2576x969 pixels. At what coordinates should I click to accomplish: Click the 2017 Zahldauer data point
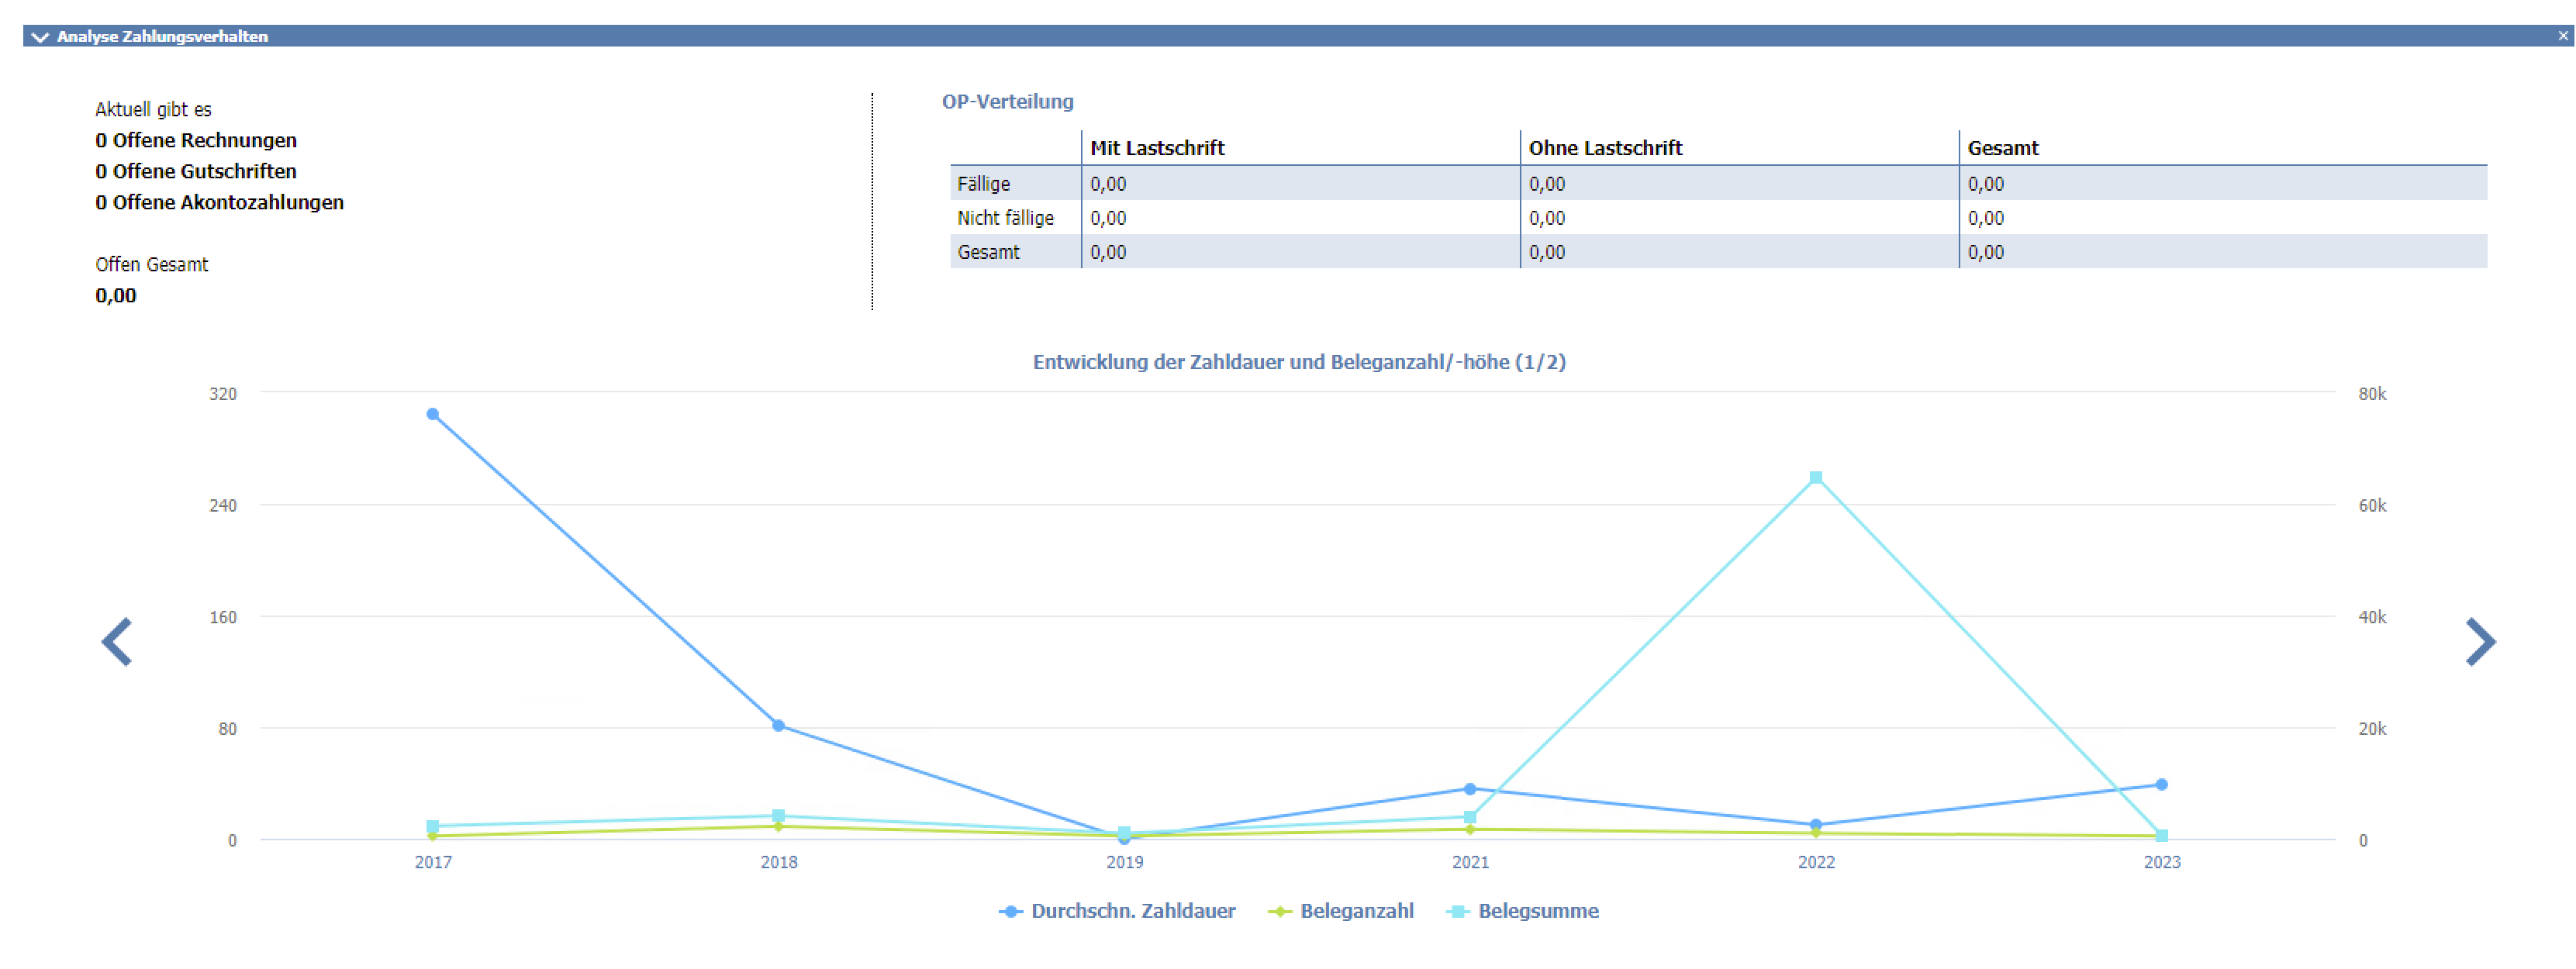432,414
